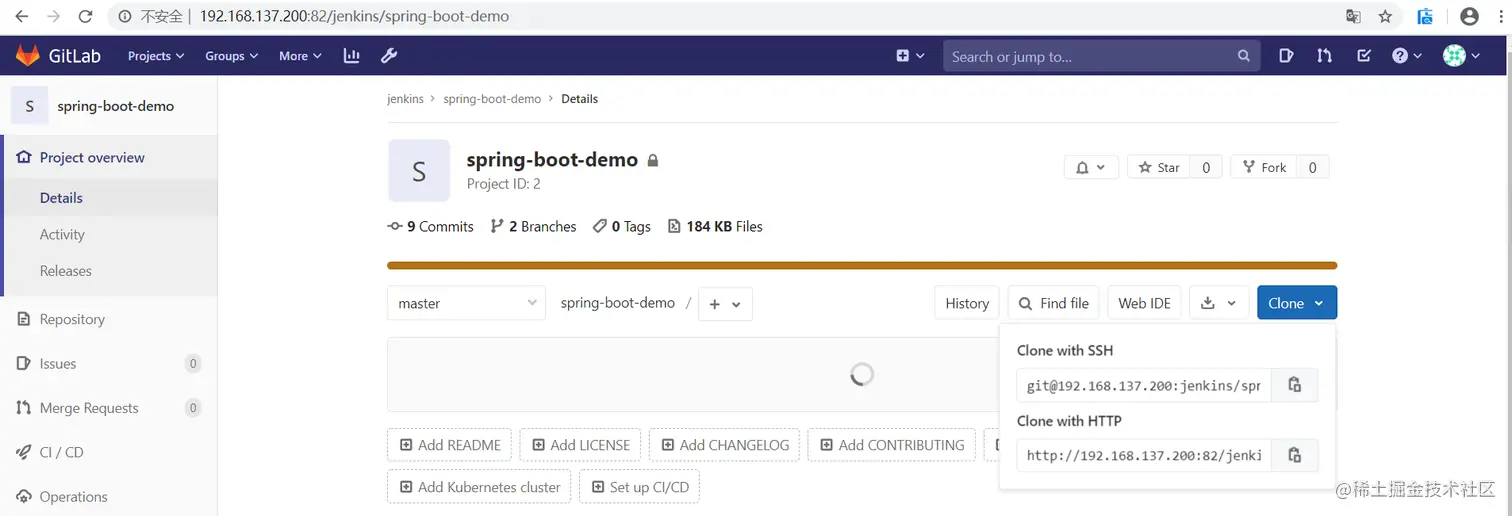Screen dimensions: 1512x516
Task: Click the HTTP clone URL field
Action: tap(1144, 455)
